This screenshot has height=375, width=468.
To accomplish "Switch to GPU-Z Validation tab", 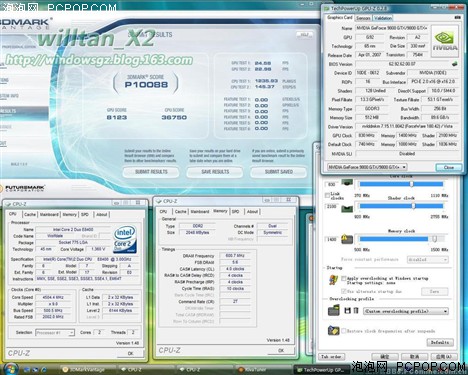I will pos(383,18).
